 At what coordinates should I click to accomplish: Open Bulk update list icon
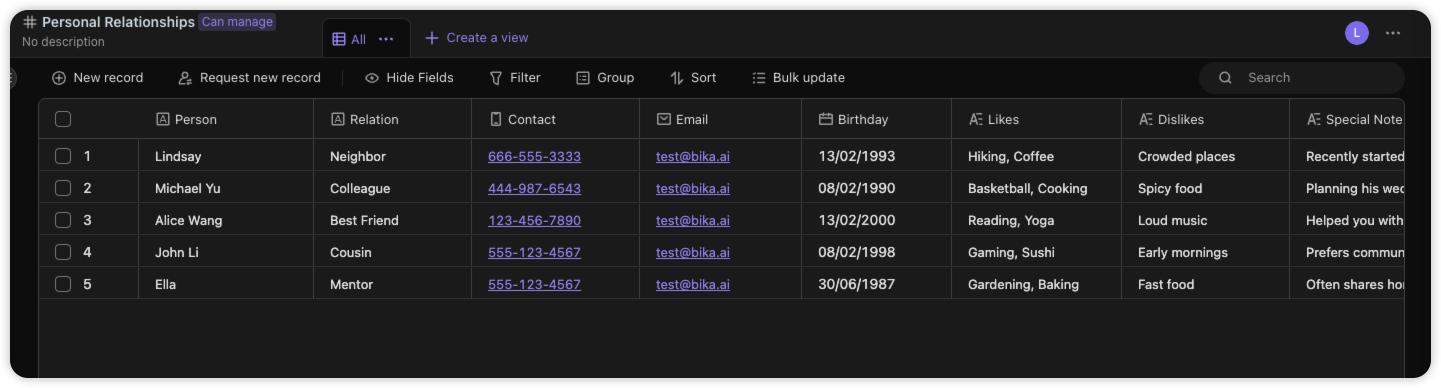tap(759, 78)
